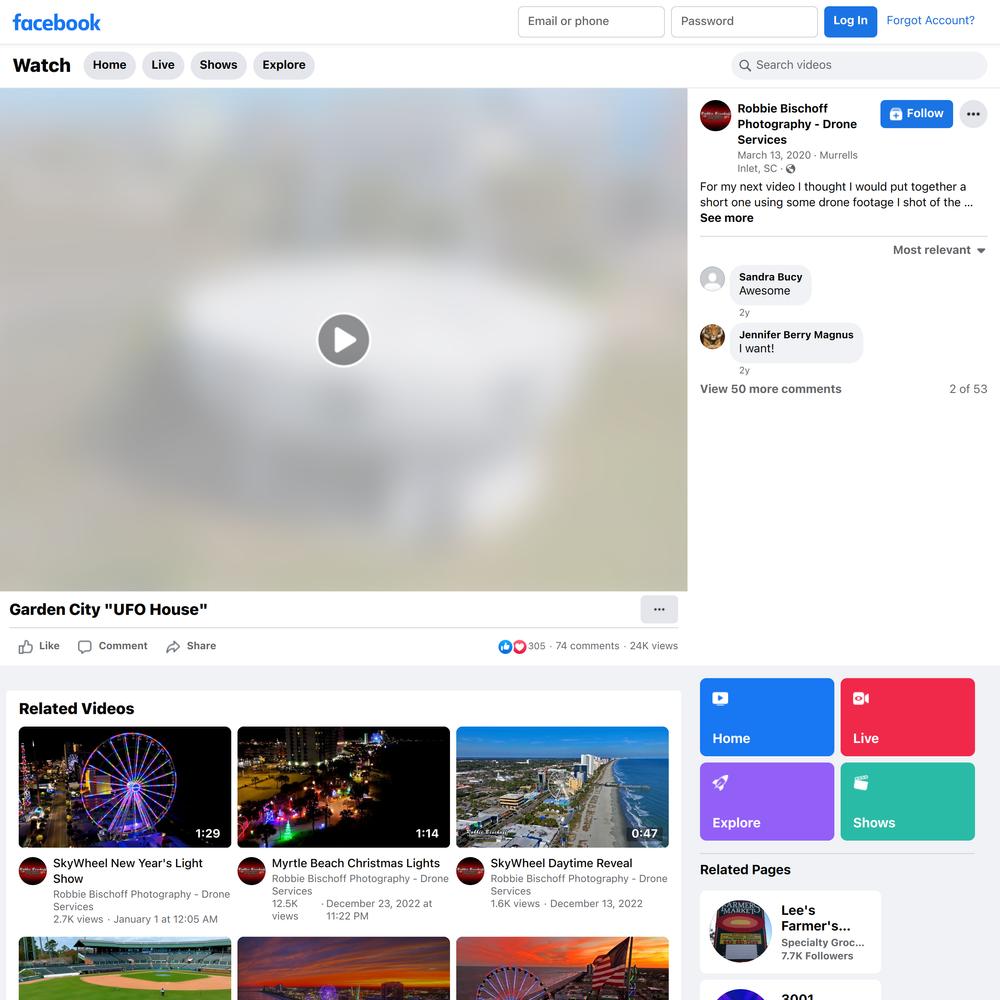Screen dimensions: 1000x1000
Task: Click the search magnifier icon
Action: click(x=744, y=65)
